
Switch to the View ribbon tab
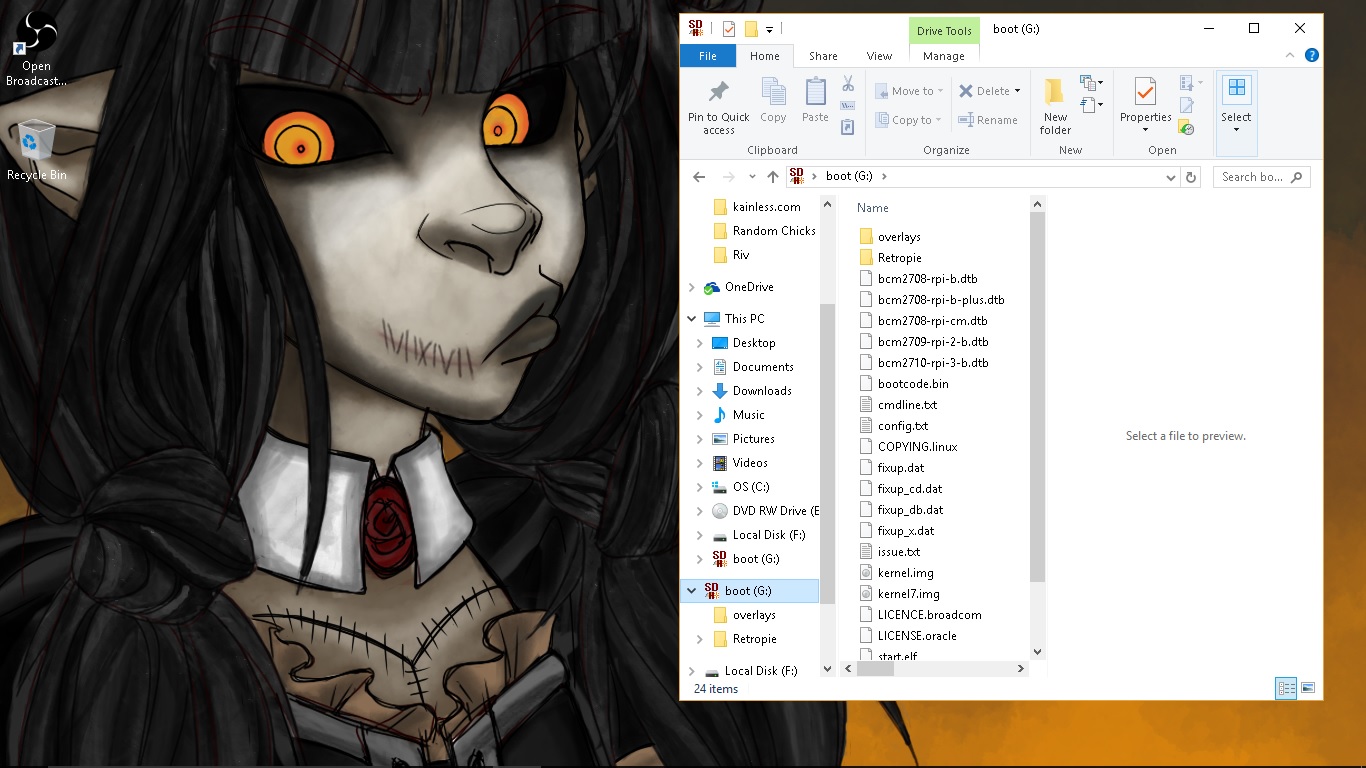(x=879, y=56)
